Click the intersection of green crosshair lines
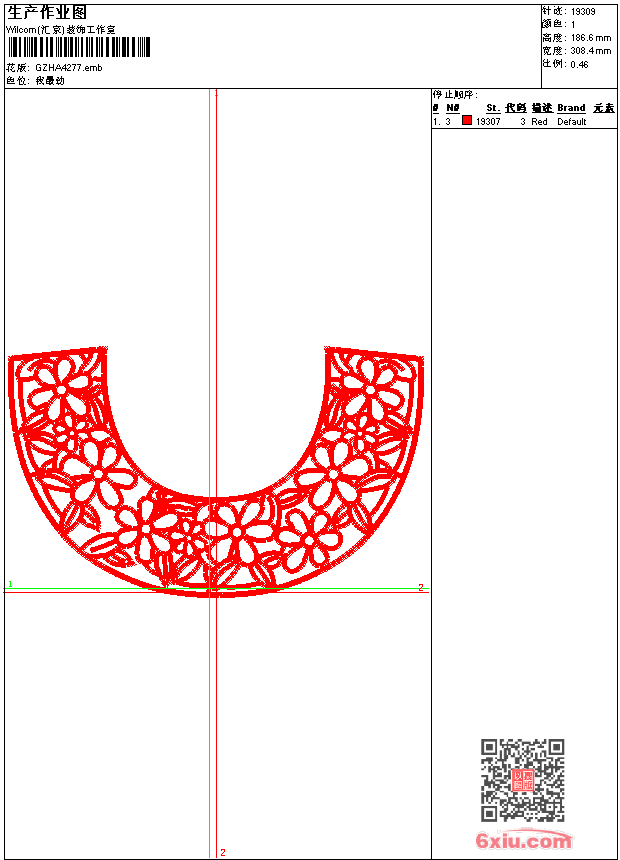The height and width of the screenshot is (860, 620). click(x=210, y=589)
